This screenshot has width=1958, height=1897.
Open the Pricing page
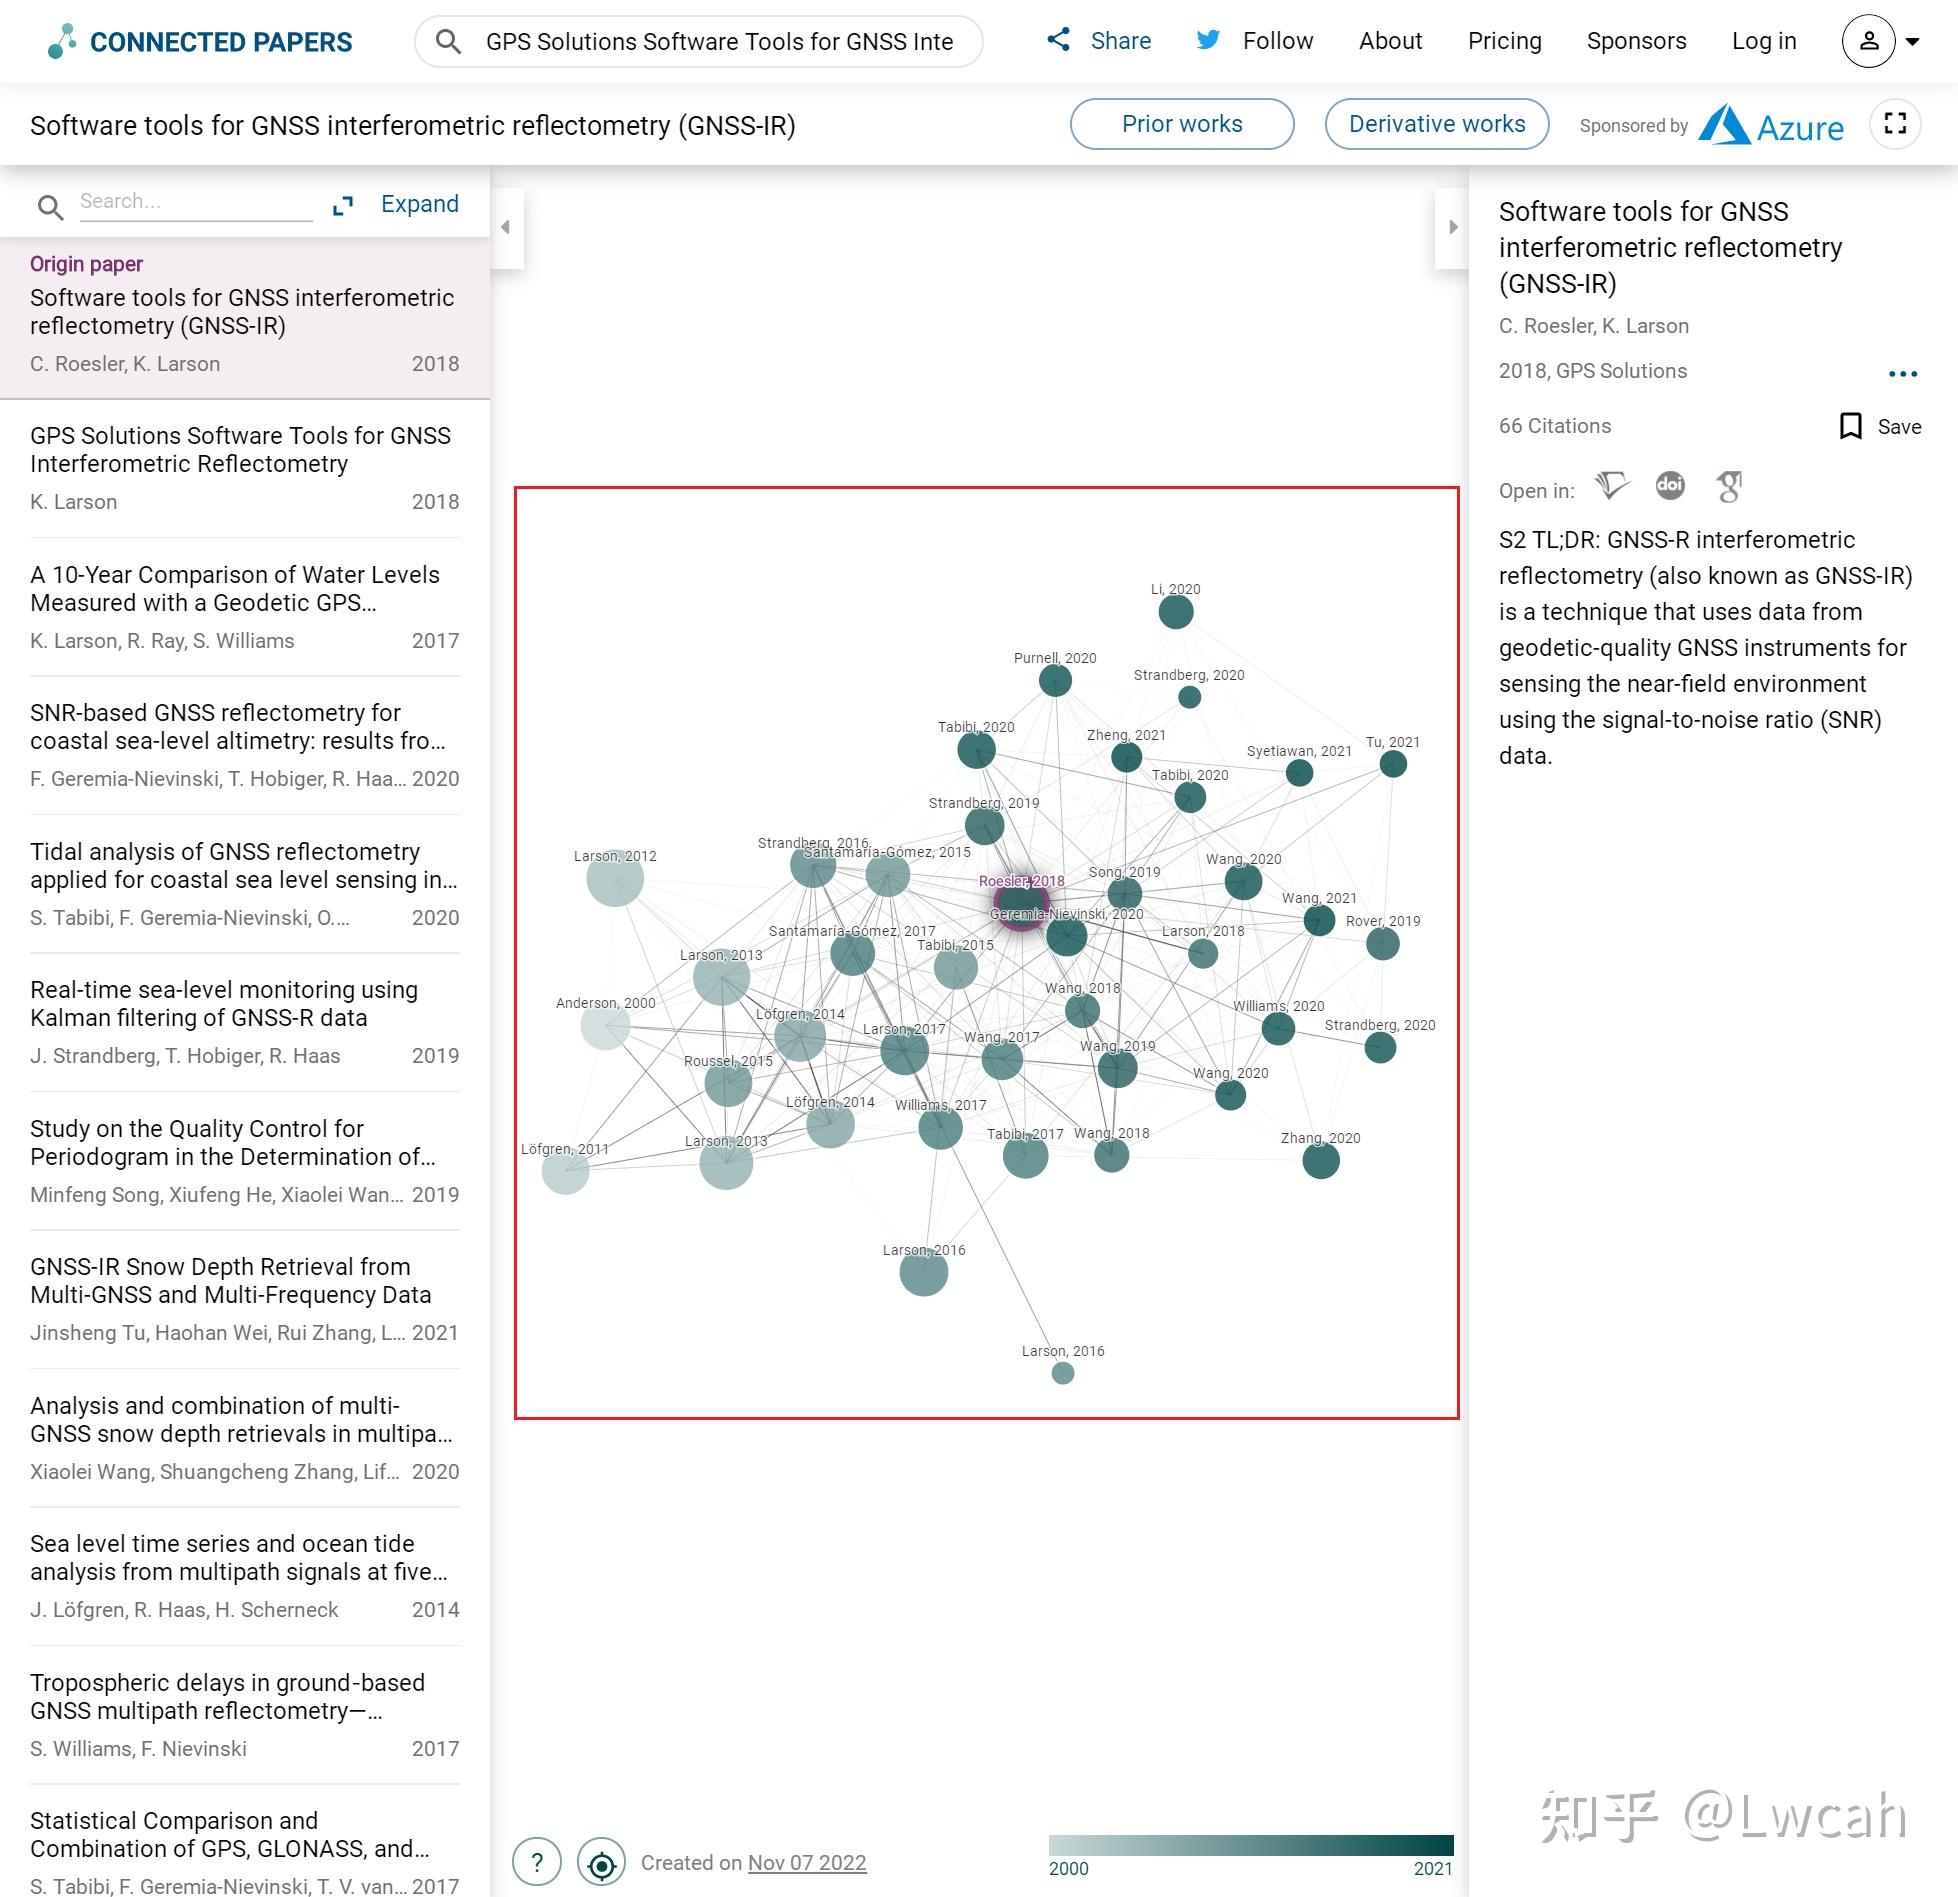(x=1504, y=41)
